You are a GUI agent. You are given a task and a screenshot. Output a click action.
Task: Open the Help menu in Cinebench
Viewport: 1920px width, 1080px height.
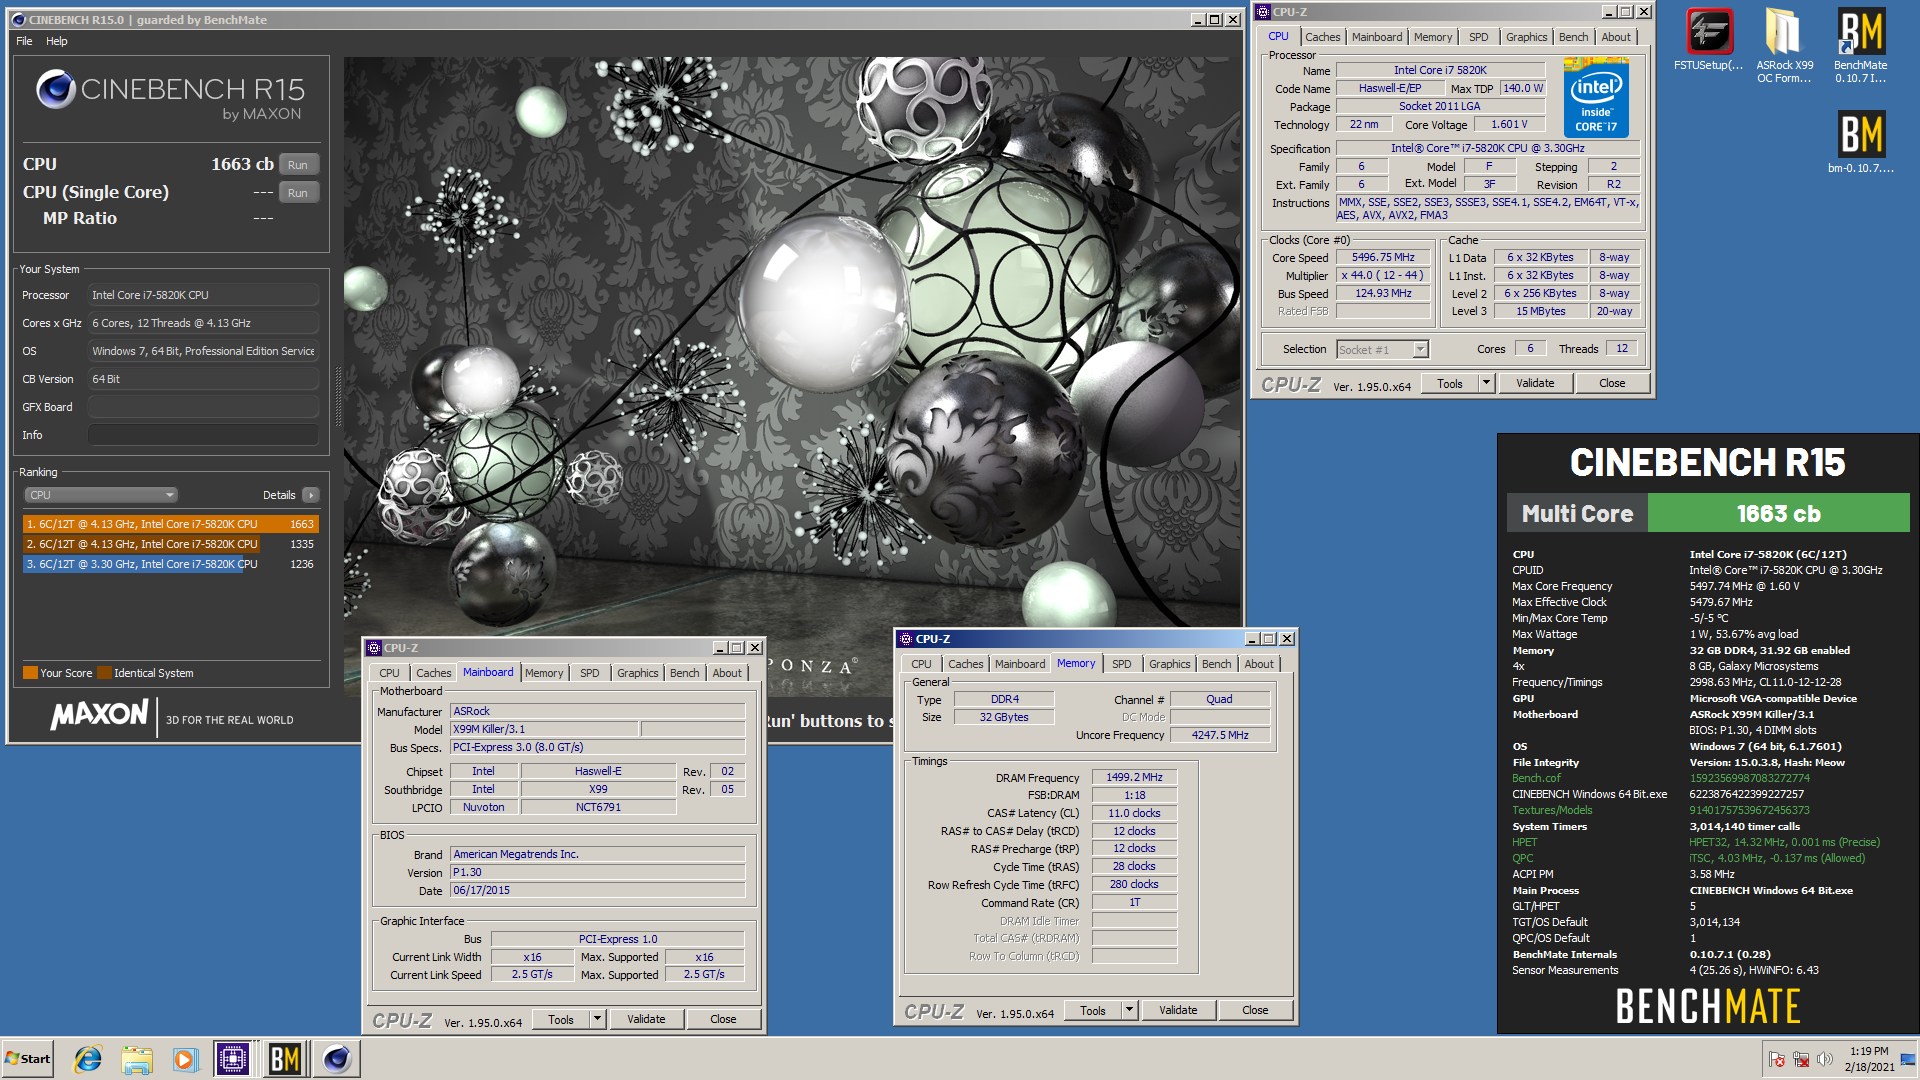coord(57,41)
